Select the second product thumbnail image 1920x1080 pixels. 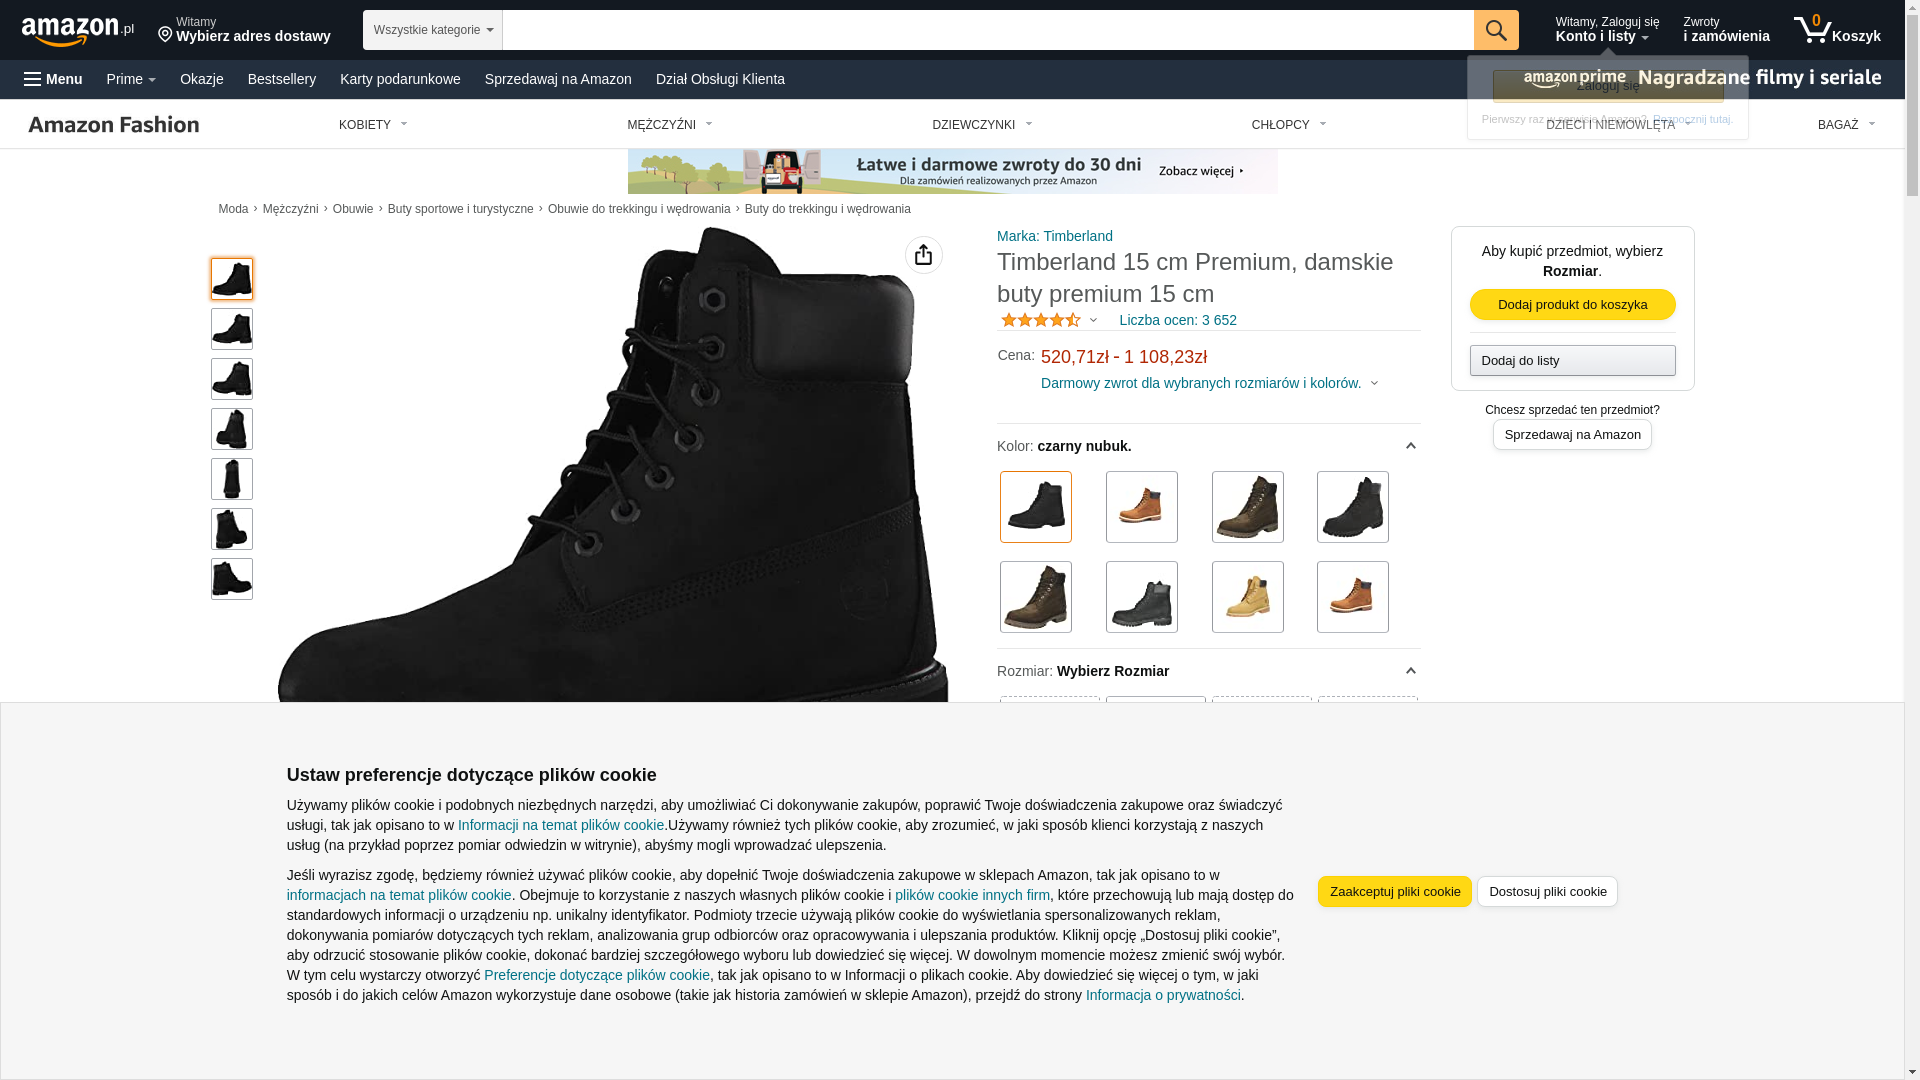(232, 329)
